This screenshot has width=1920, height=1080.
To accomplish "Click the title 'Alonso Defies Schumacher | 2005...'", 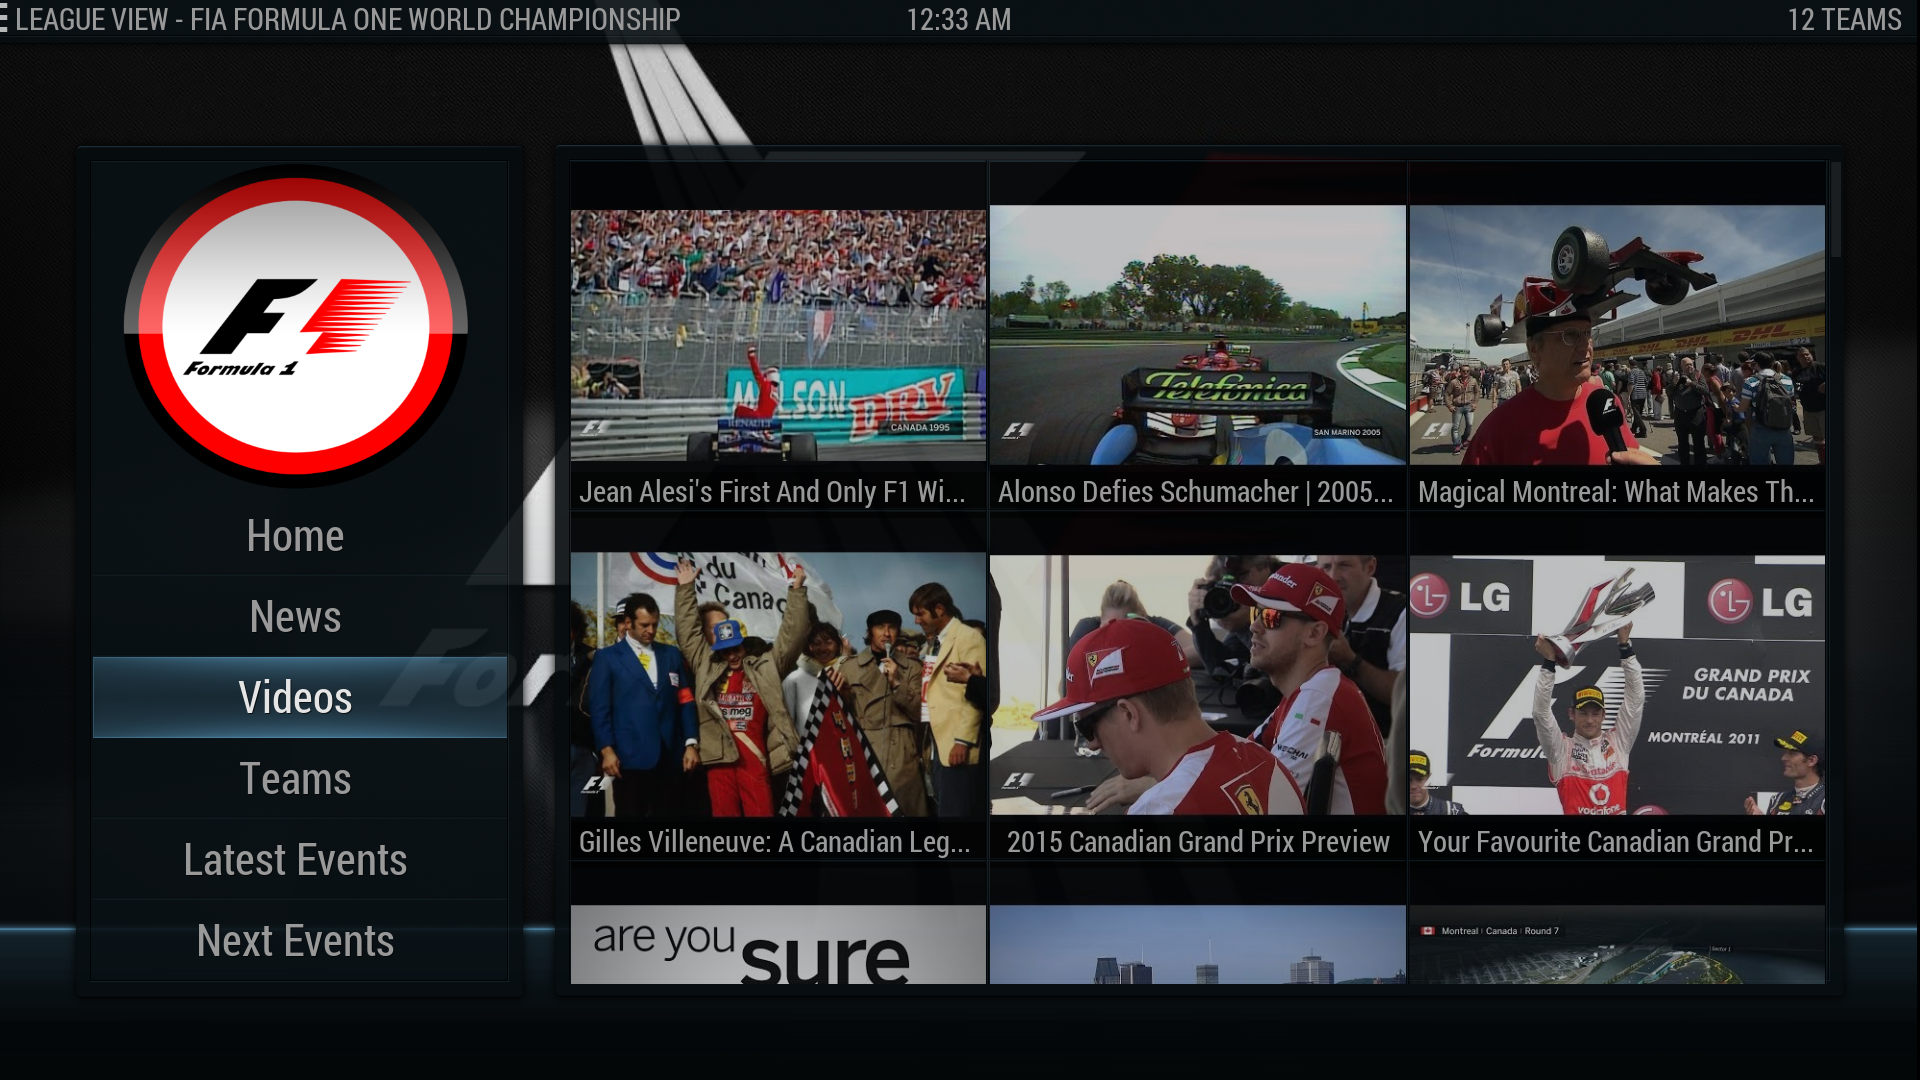I will (1195, 492).
